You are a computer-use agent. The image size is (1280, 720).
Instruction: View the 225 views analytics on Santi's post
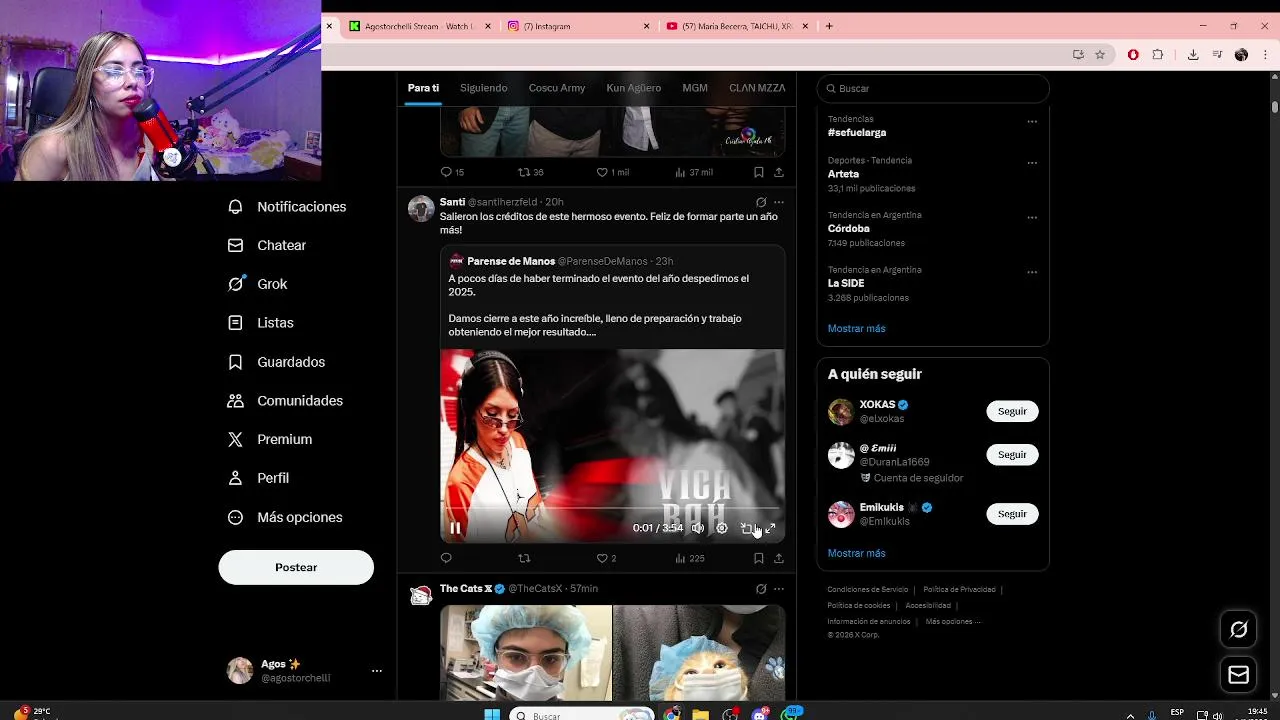(690, 558)
